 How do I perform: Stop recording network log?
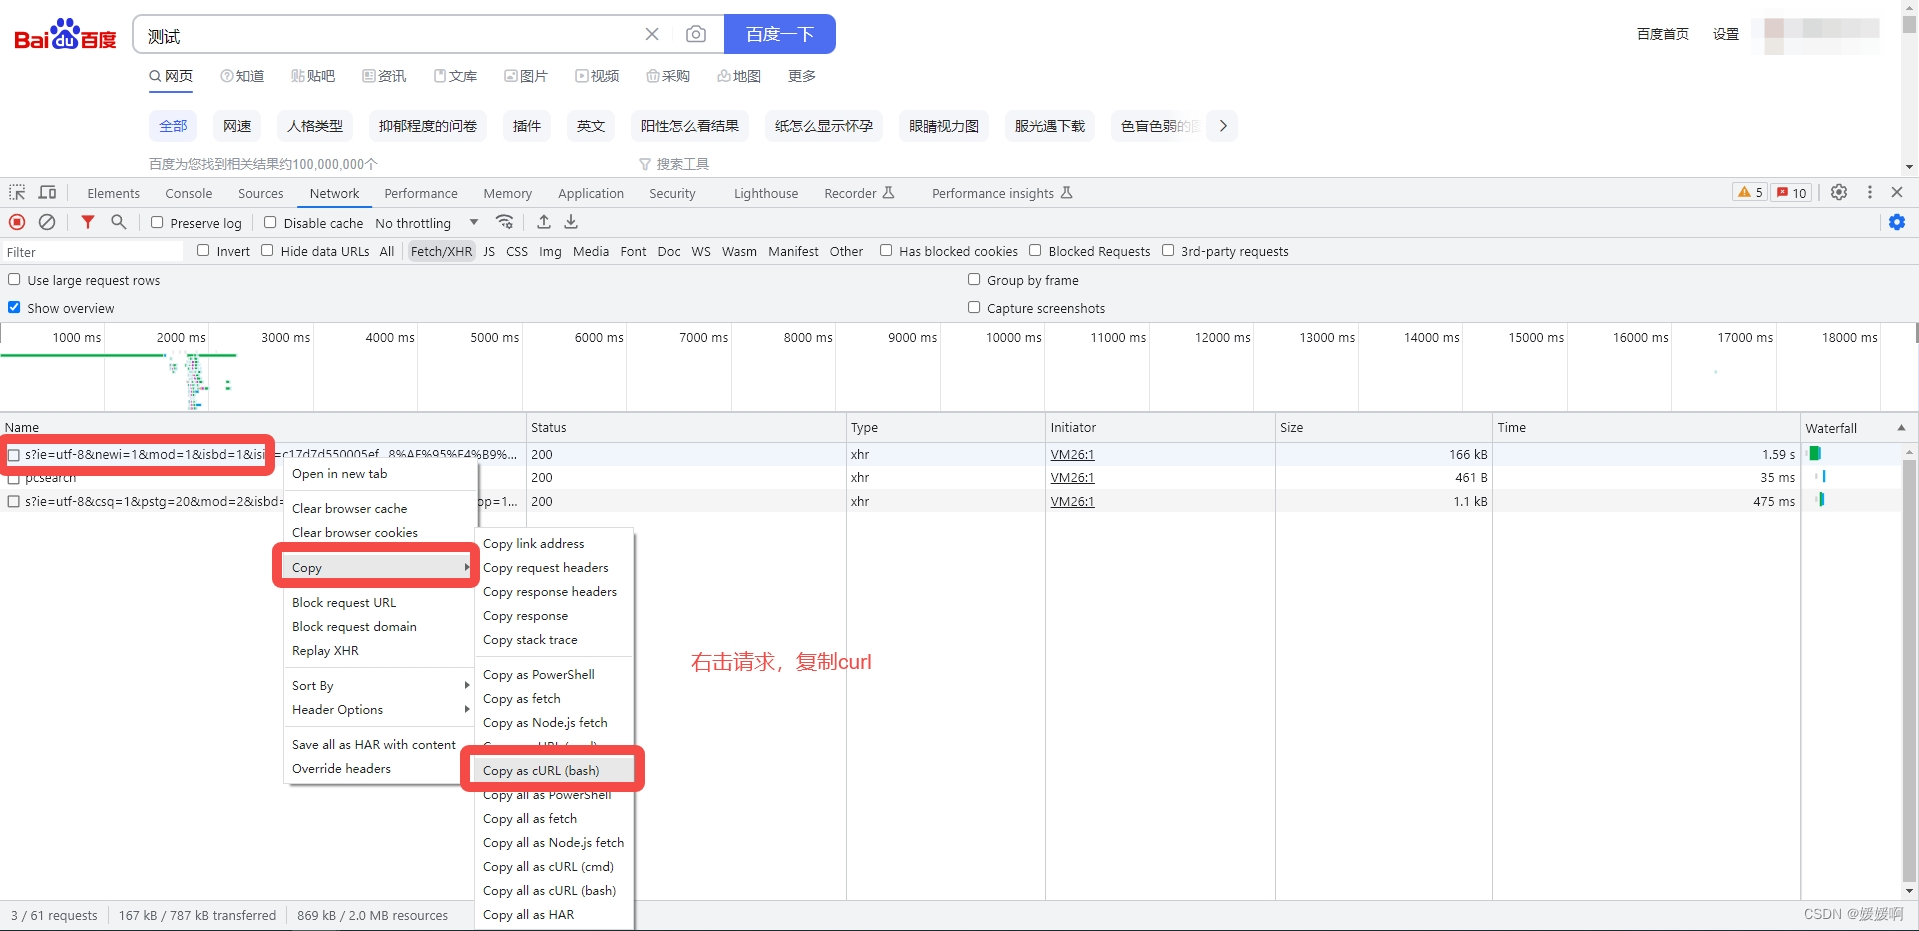[x=17, y=222]
